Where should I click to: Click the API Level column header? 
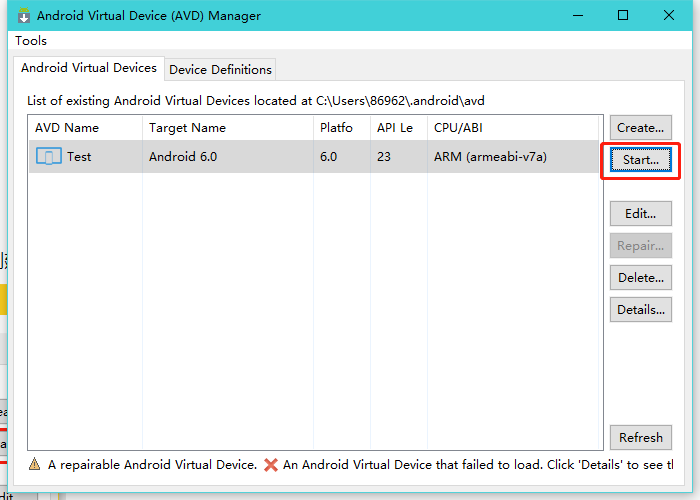395,128
